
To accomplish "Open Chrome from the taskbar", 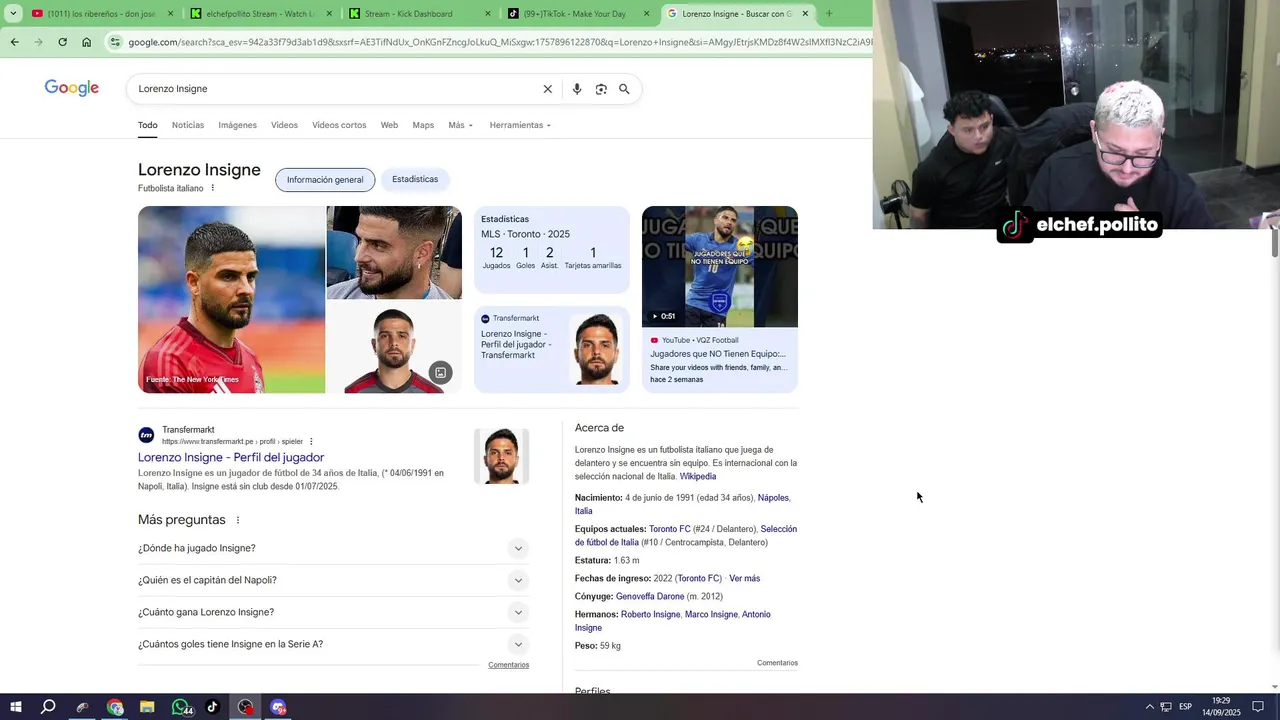I will pos(115,707).
